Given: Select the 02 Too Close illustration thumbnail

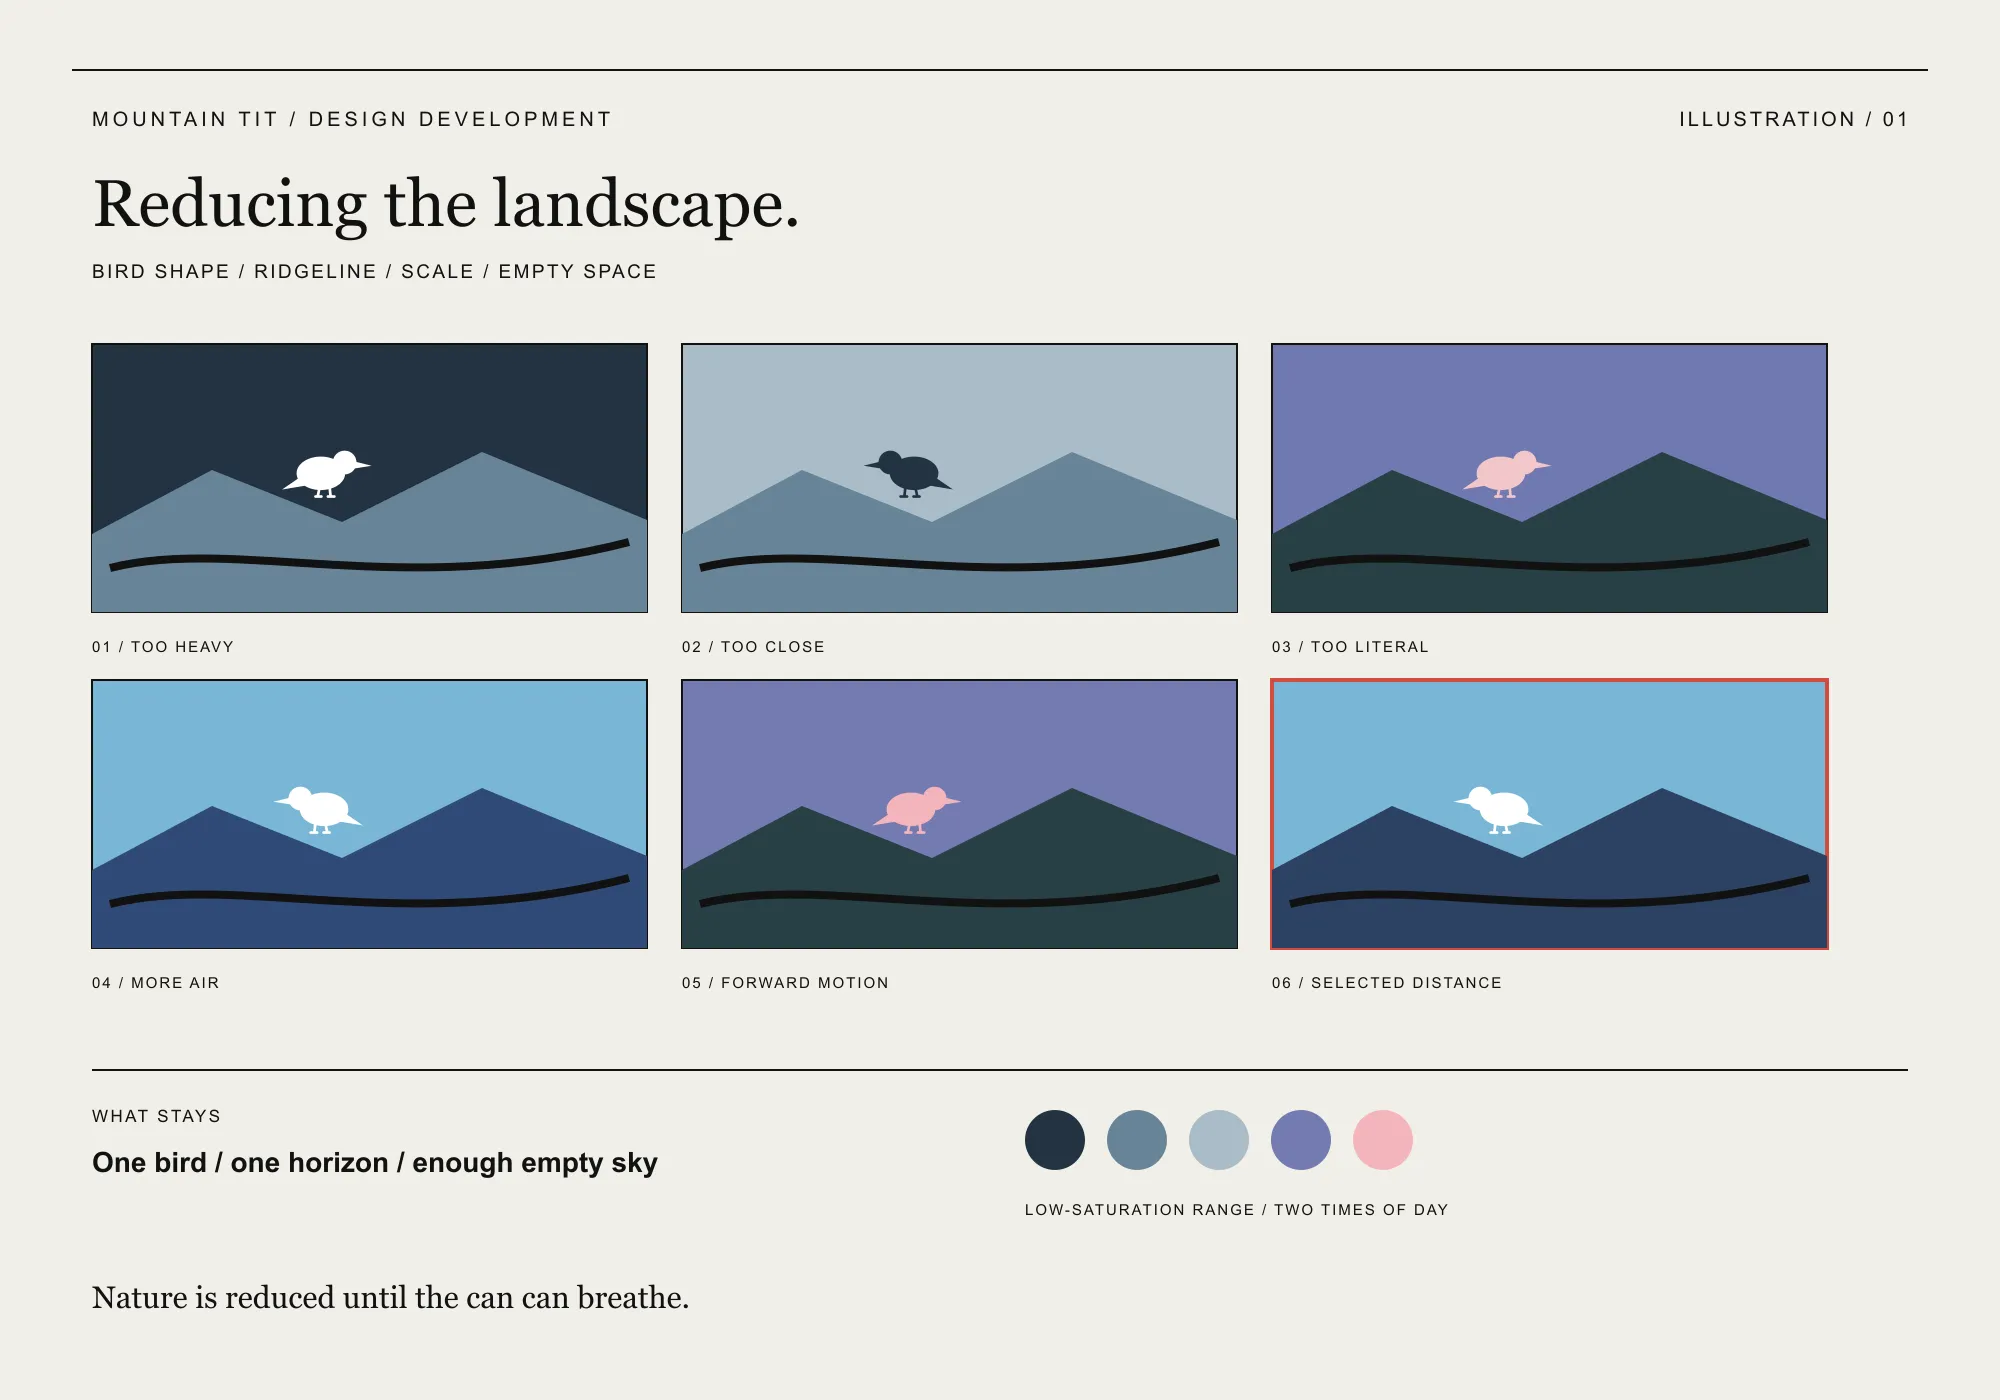Looking at the screenshot, I should [959, 478].
